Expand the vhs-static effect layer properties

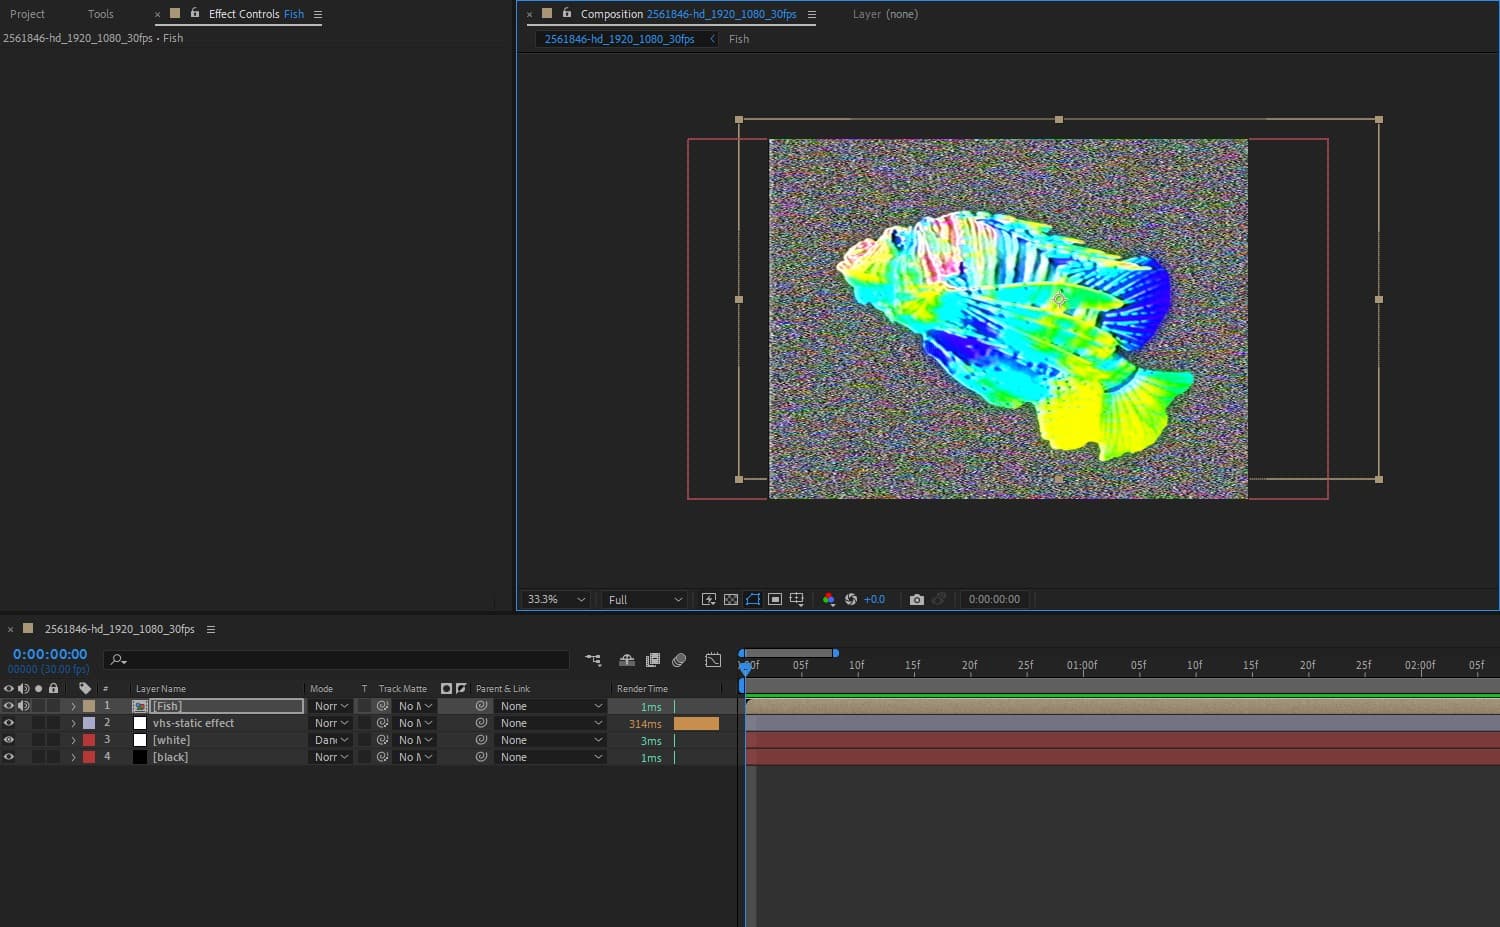click(x=73, y=723)
